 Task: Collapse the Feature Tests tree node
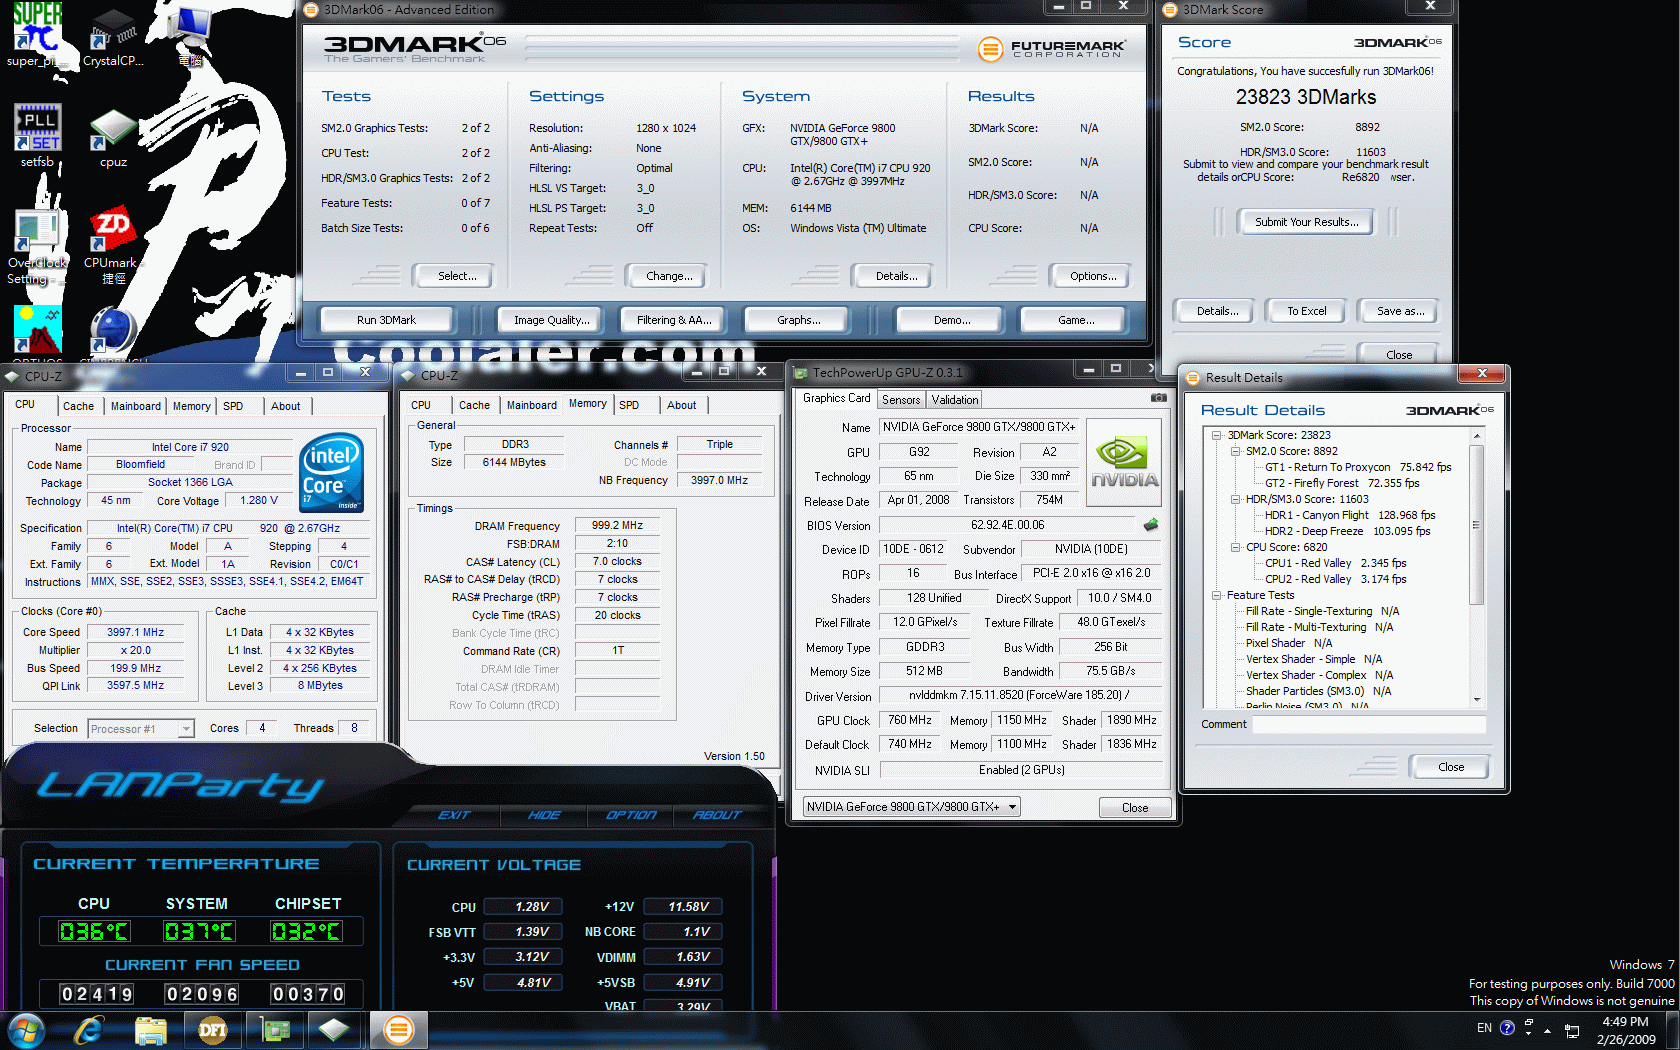(1217, 595)
